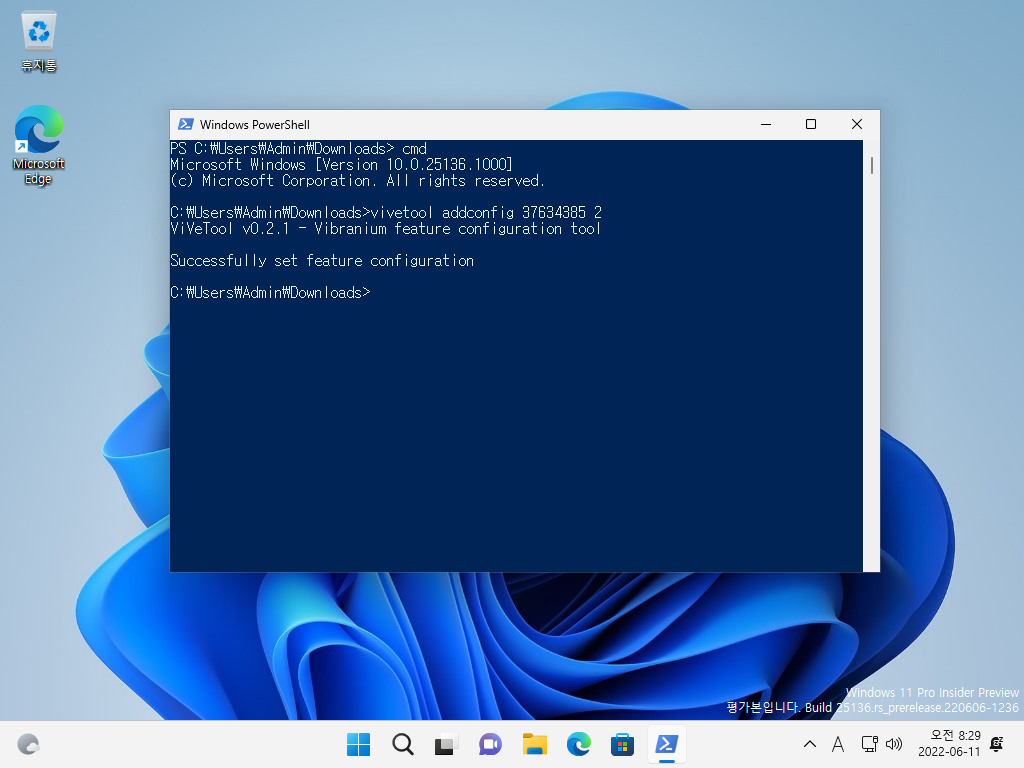Open Task View

coord(445,744)
